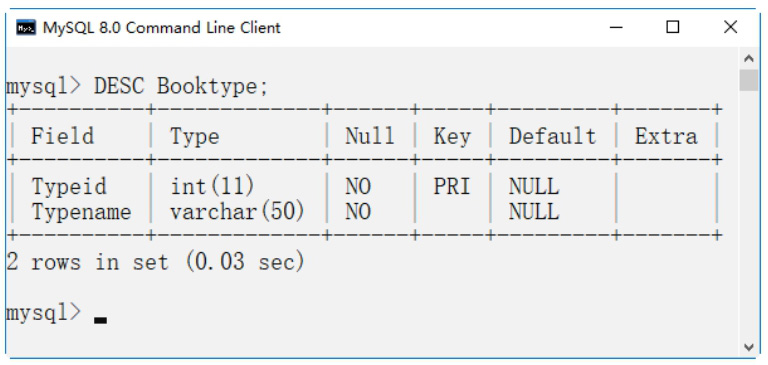Click the cursor at the mysql prompt
The image size is (768, 365).
tap(100, 320)
